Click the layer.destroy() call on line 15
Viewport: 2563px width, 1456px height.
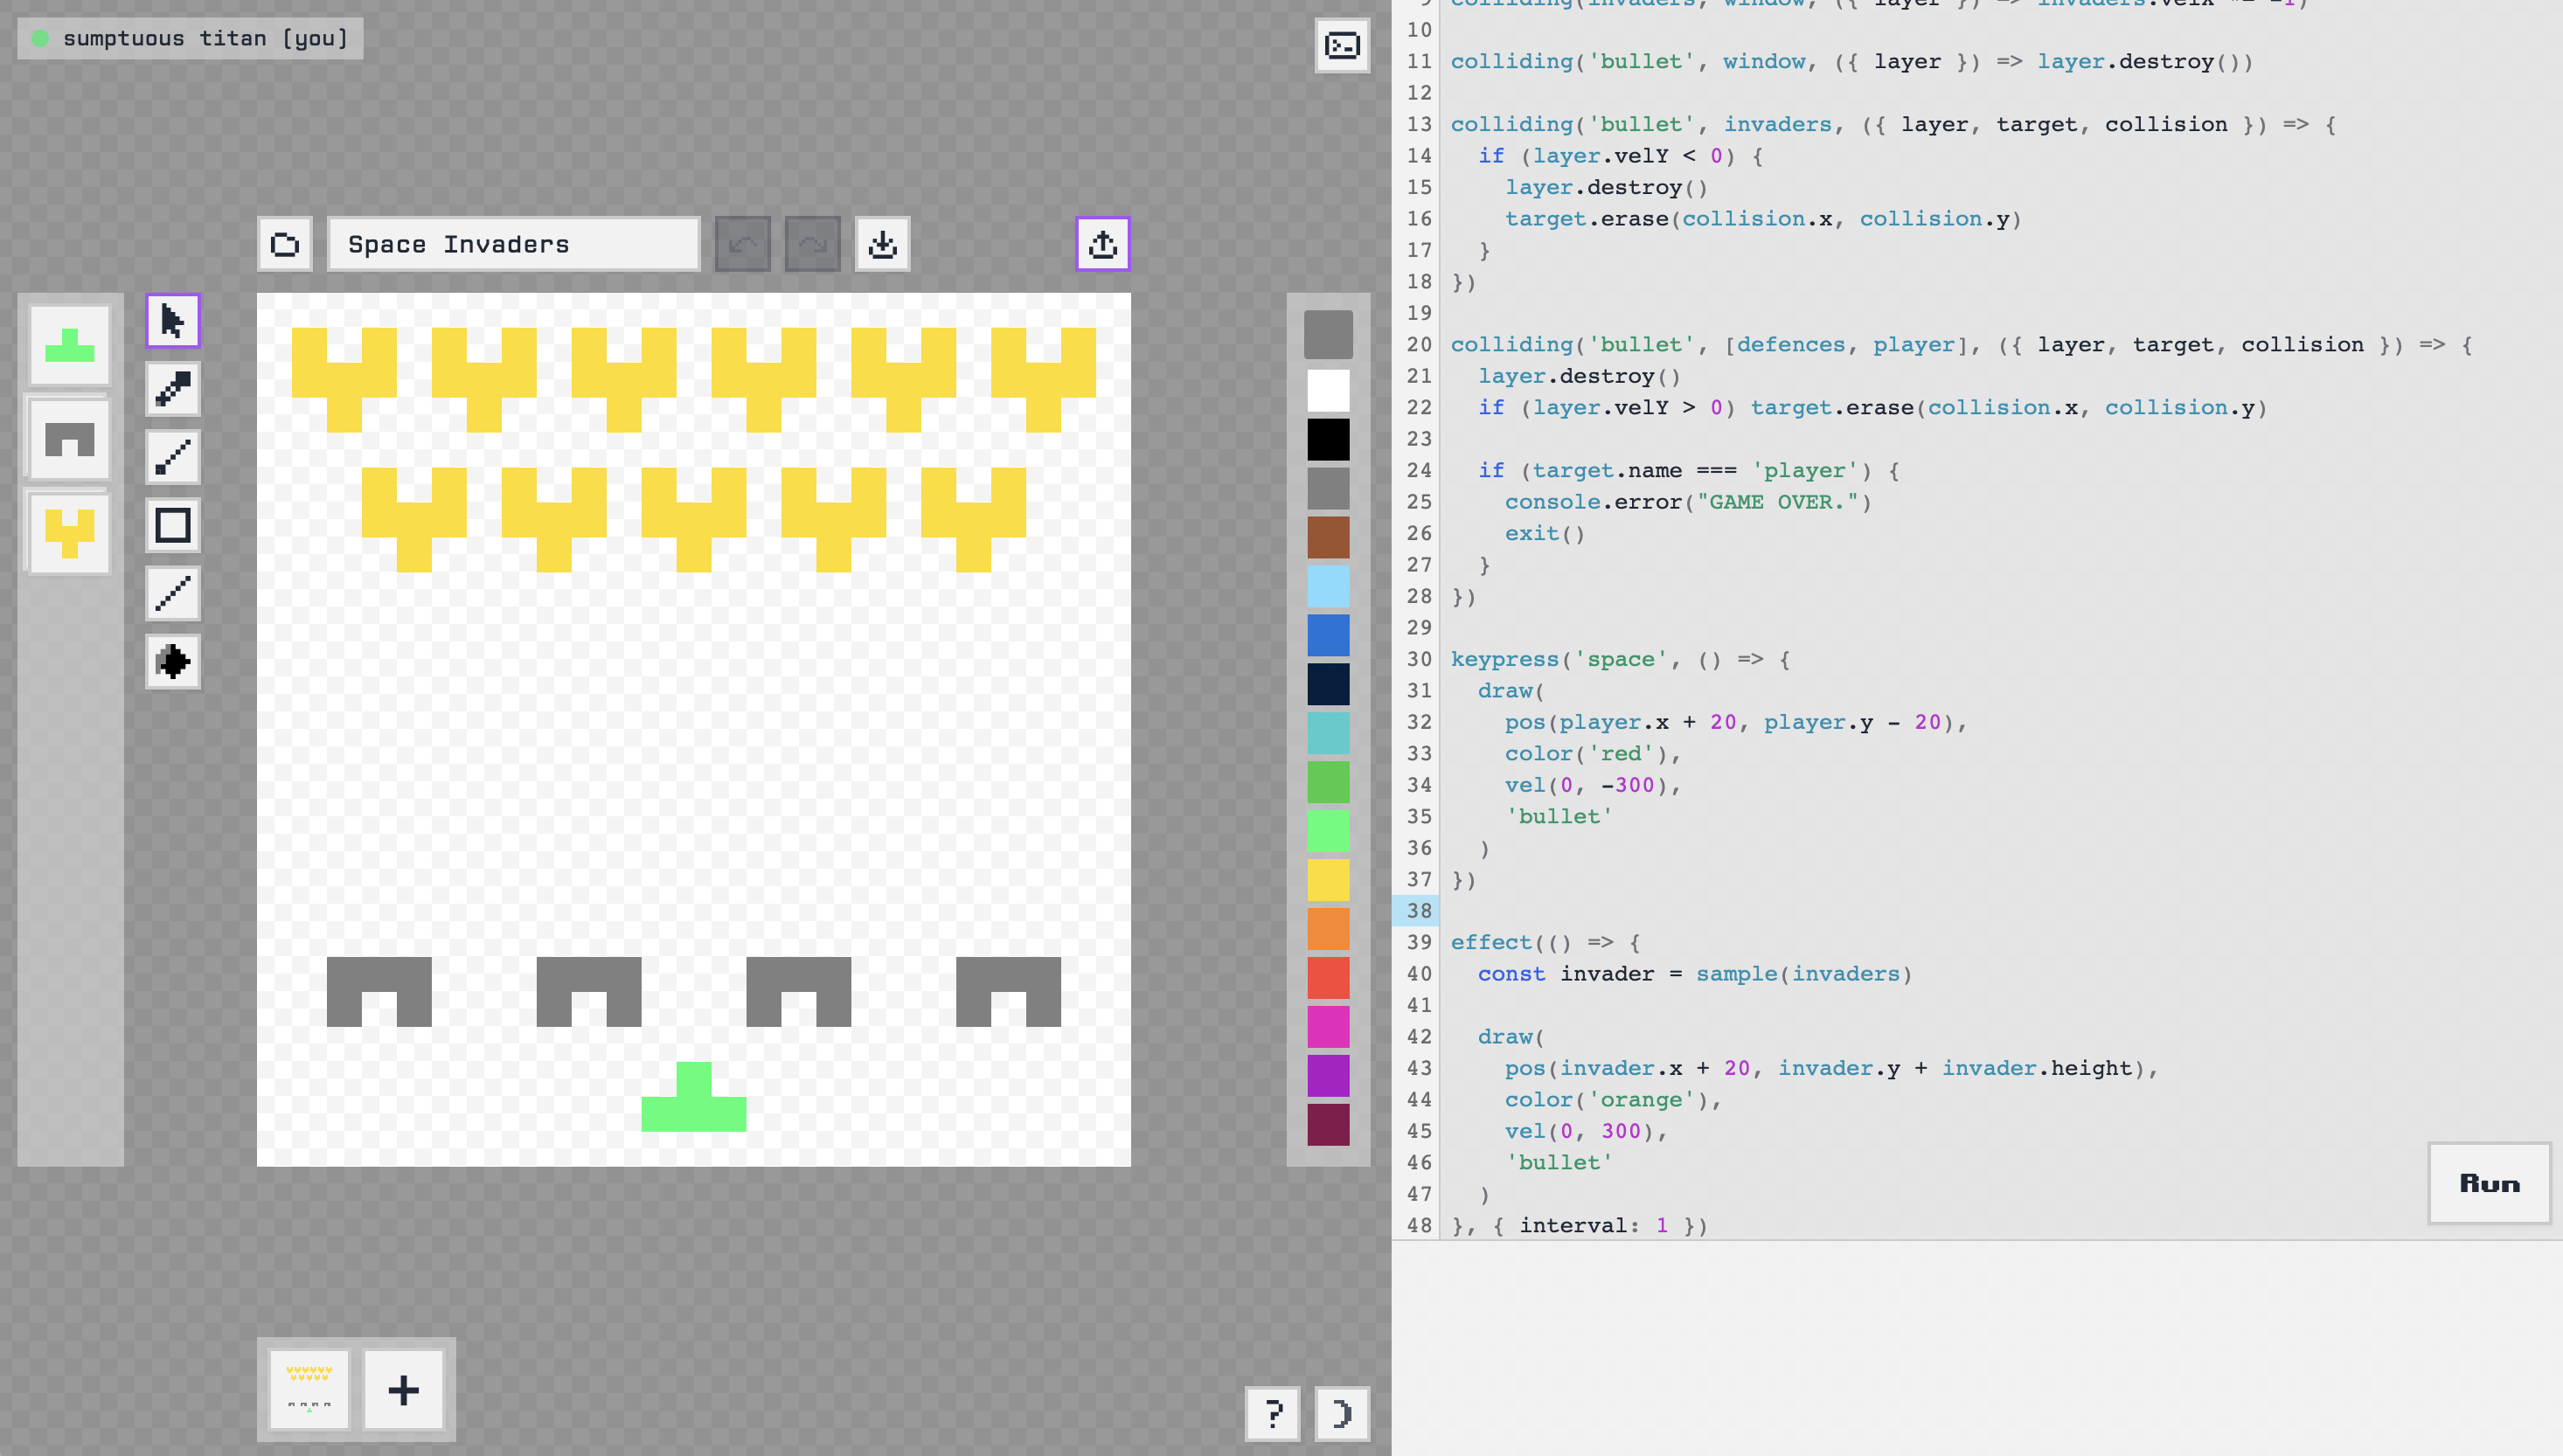(x=1606, y=188)
